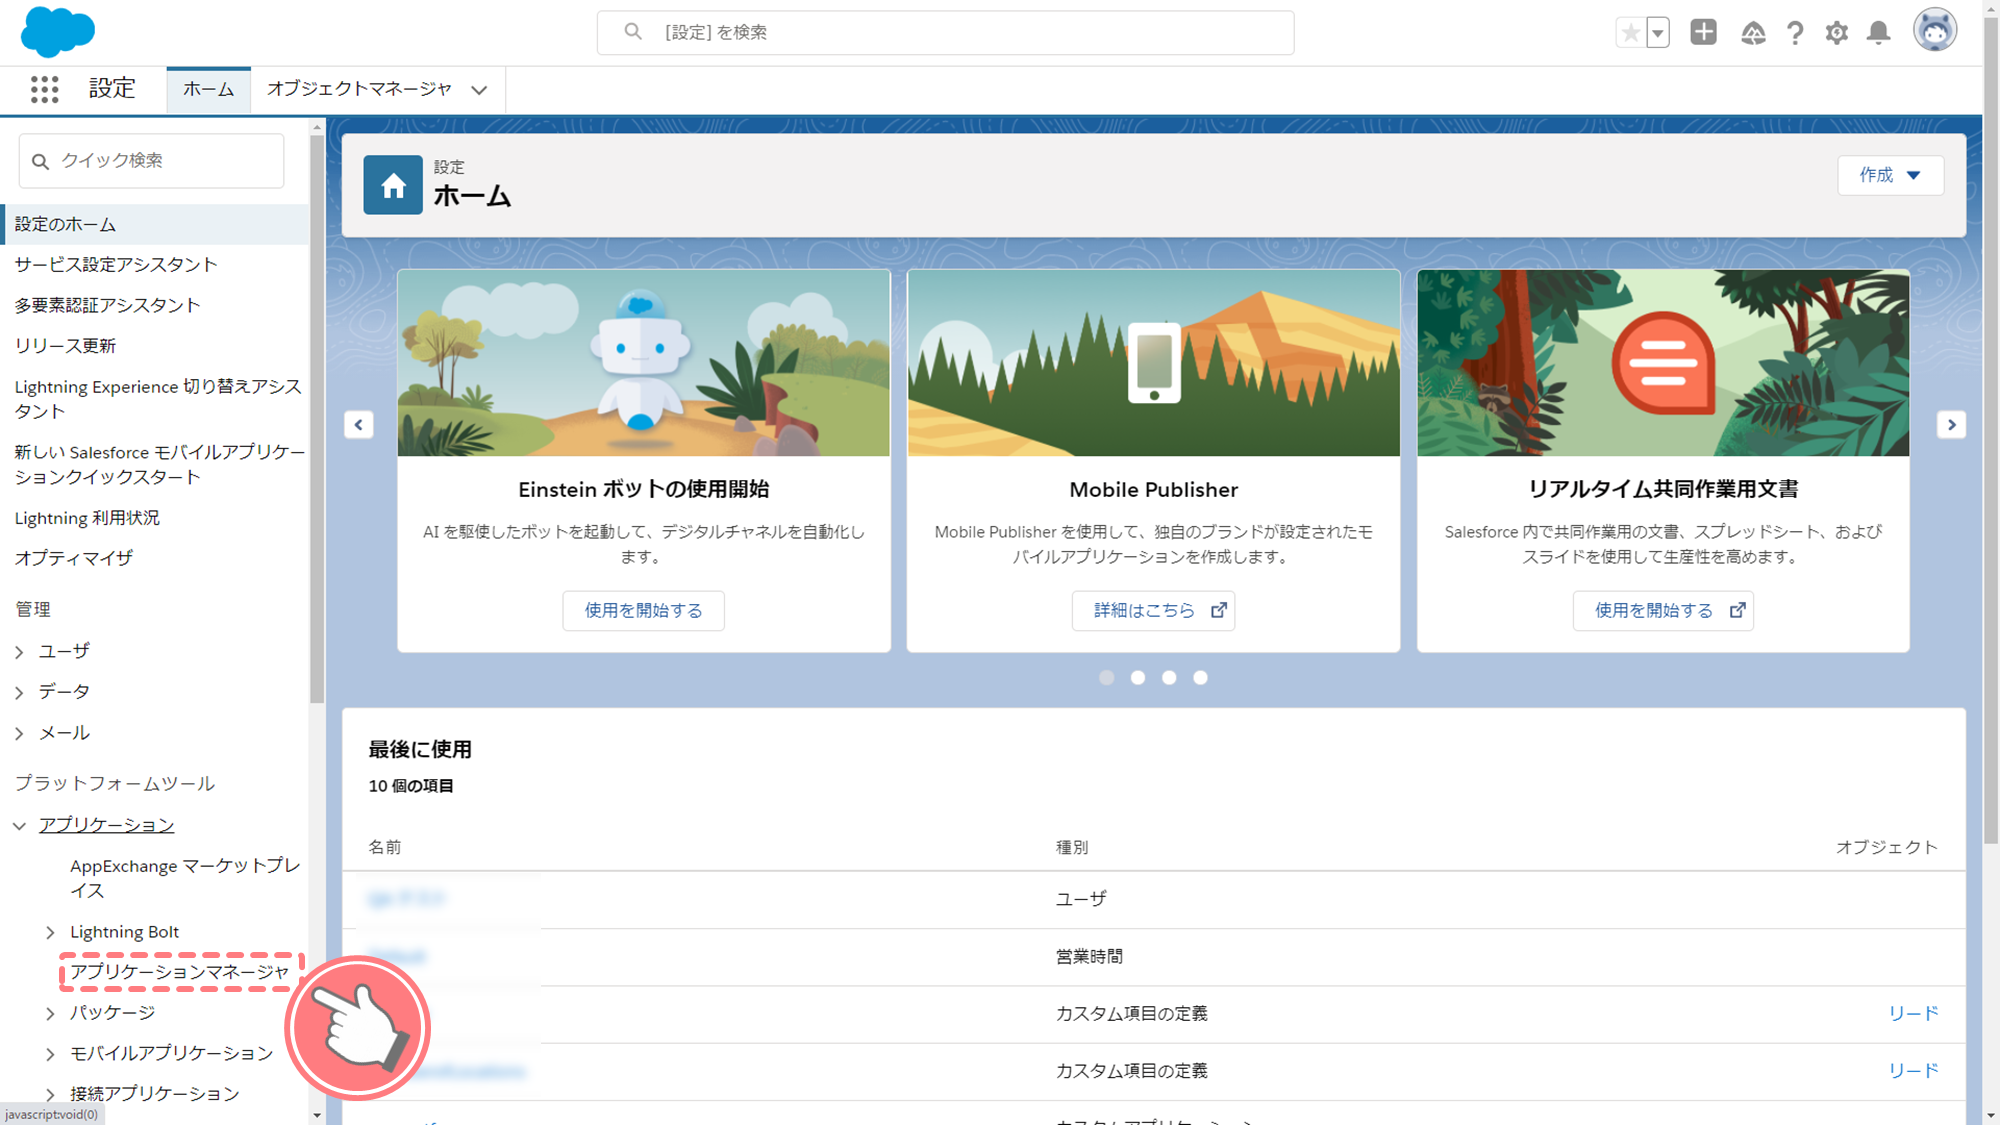This screenshot has height=1125, width=2000.
Task: Expand the メール tree node
Action: point(19,733)
